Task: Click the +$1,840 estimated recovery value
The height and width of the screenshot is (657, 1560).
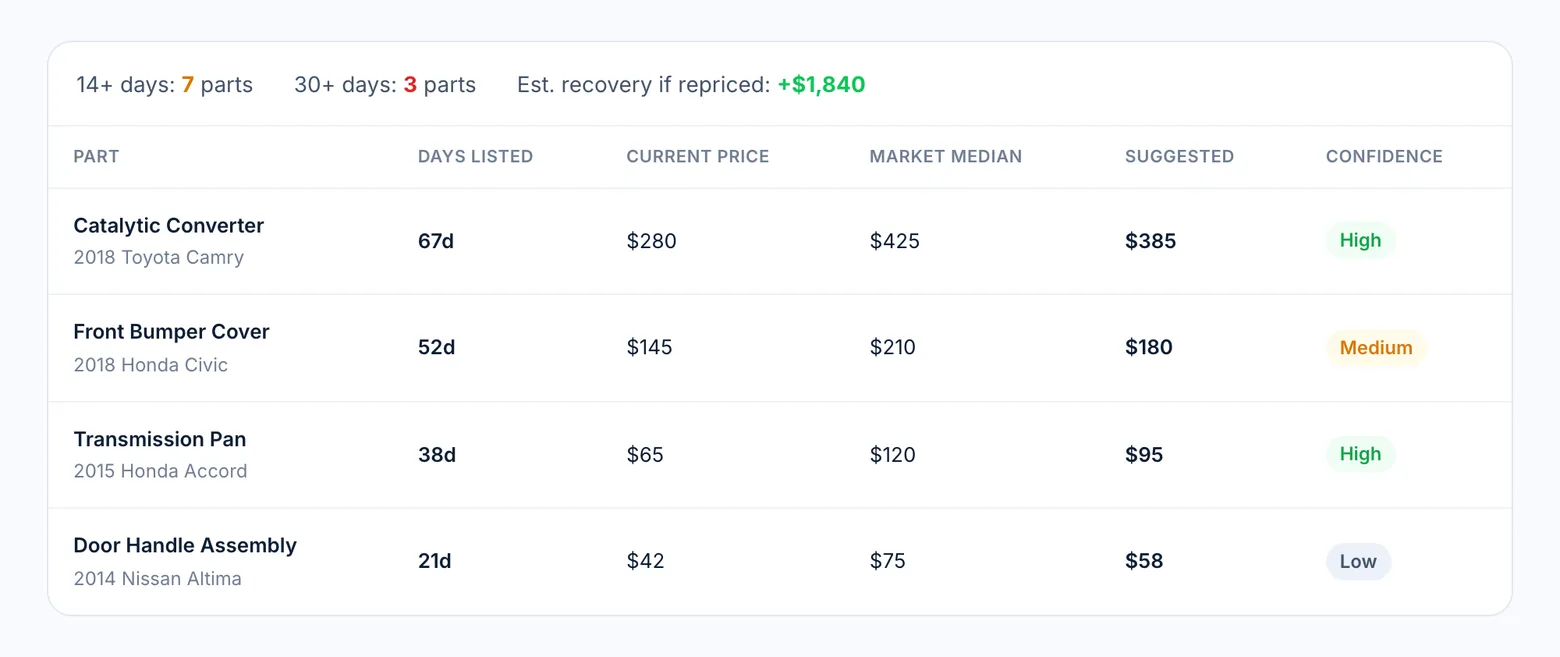Action: (821, 85)
